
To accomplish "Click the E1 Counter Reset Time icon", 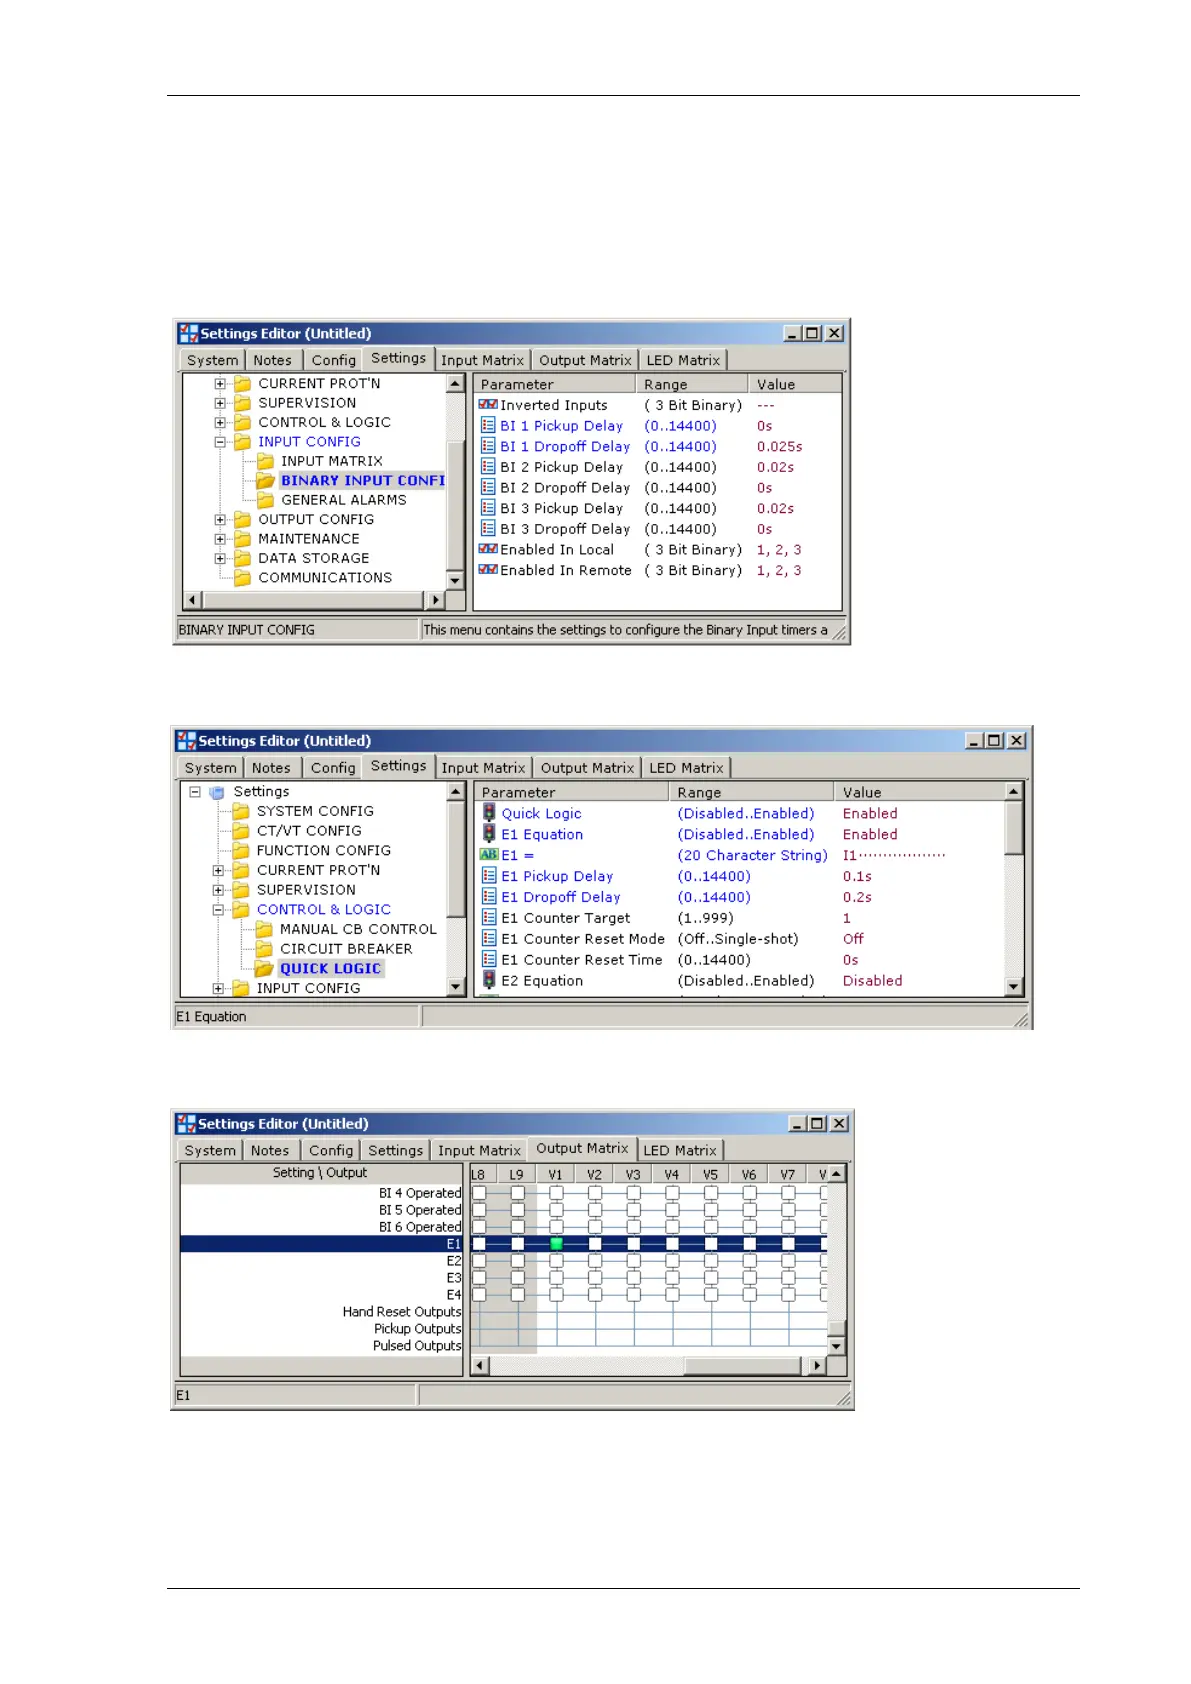I will [489, 959].
